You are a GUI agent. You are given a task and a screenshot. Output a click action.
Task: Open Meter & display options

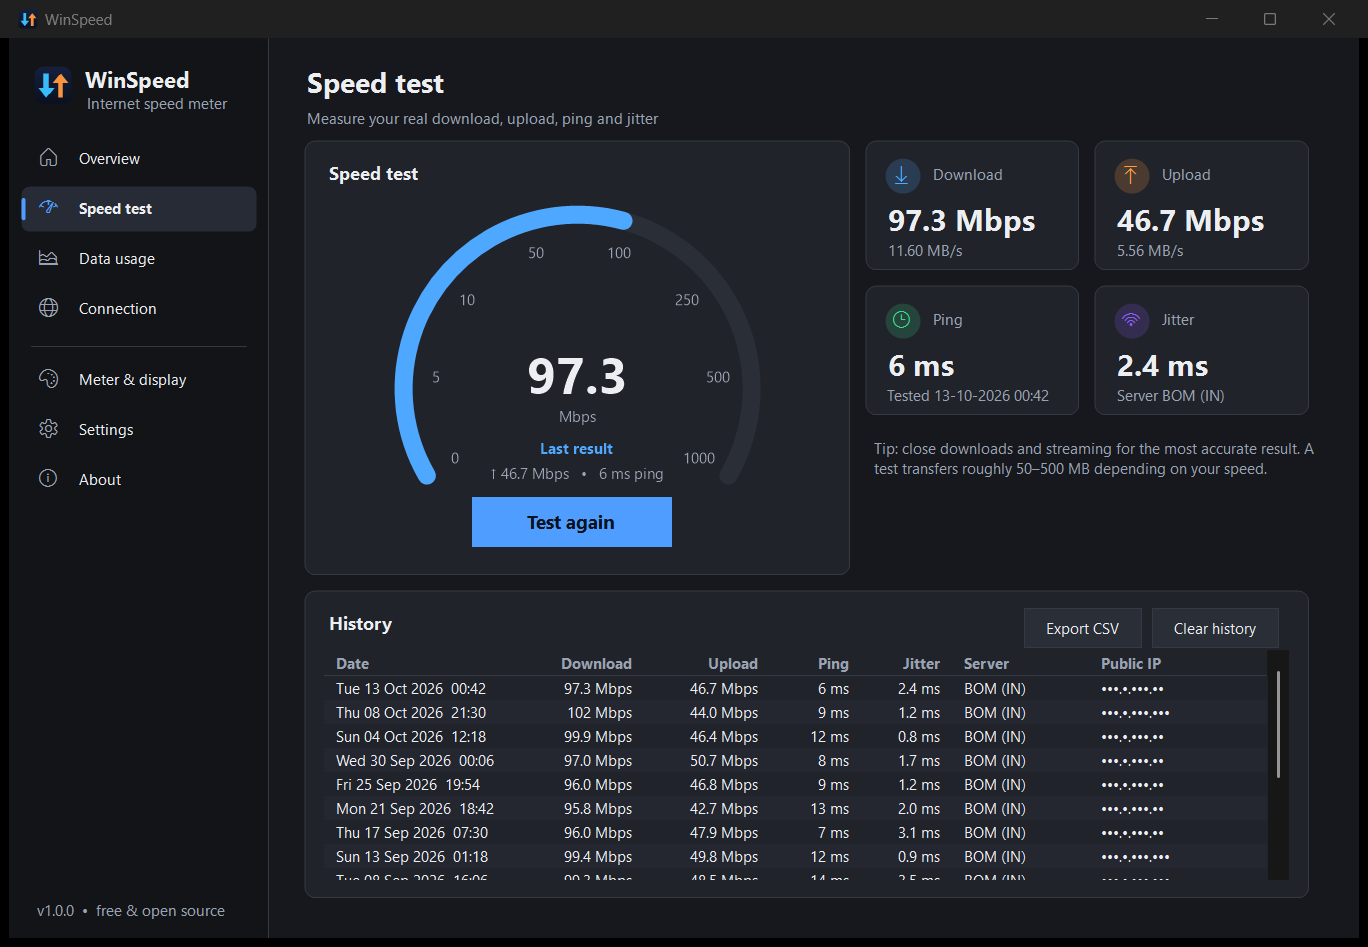(x=139, y=379)
